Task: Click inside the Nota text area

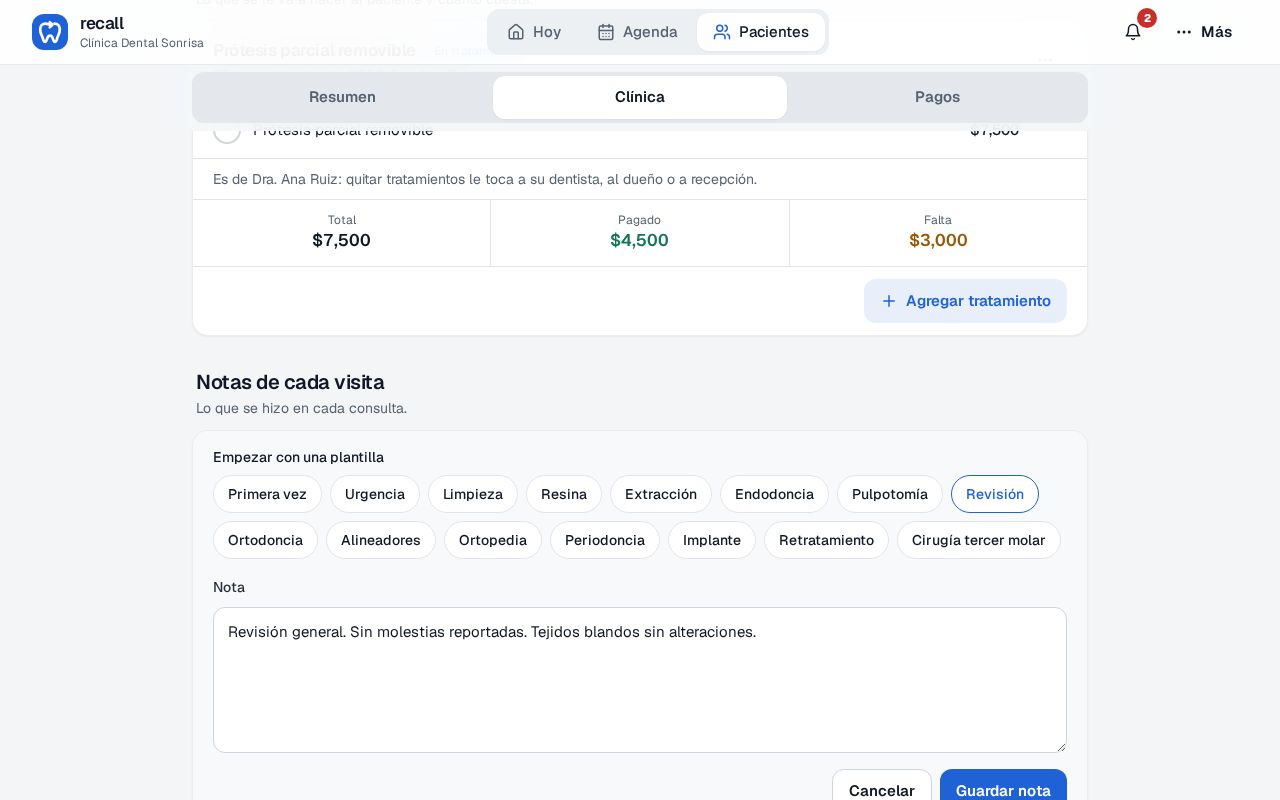Action: (x=640, y=680)
